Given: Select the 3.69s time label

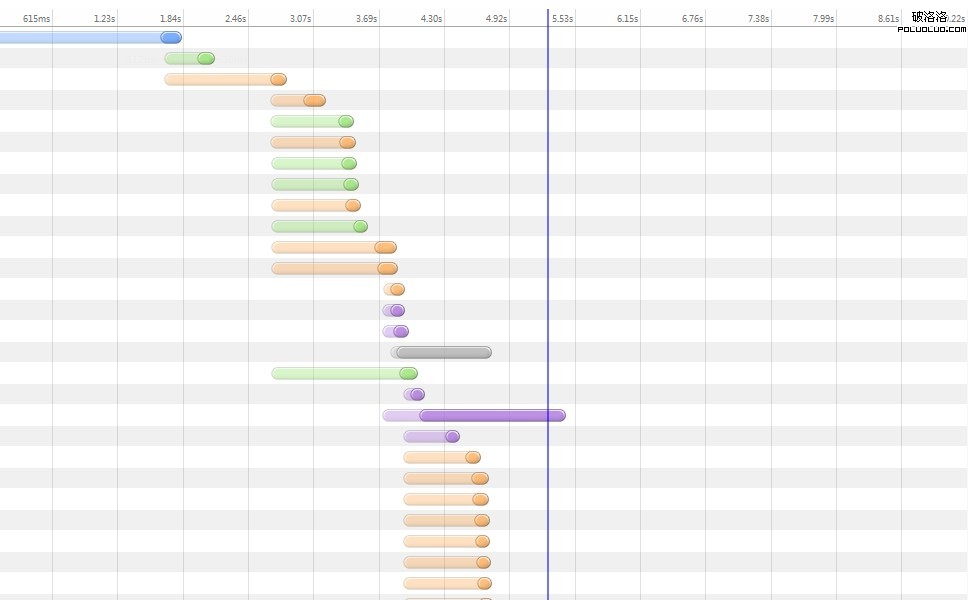Looking at the screenshot, I should 366,19.
